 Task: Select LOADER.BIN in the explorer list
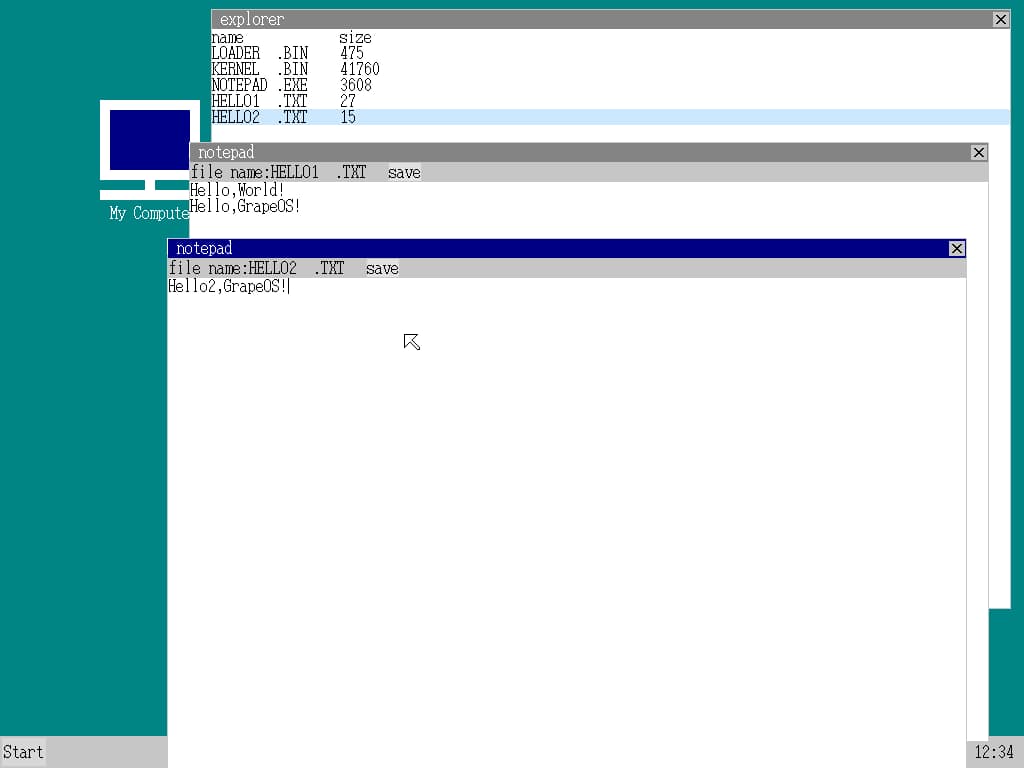(x=260, y=53)
